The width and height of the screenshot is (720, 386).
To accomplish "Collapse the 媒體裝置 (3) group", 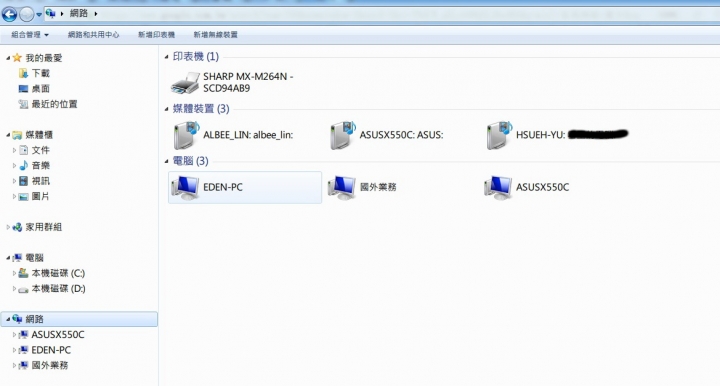I will (x=167, y=109).
